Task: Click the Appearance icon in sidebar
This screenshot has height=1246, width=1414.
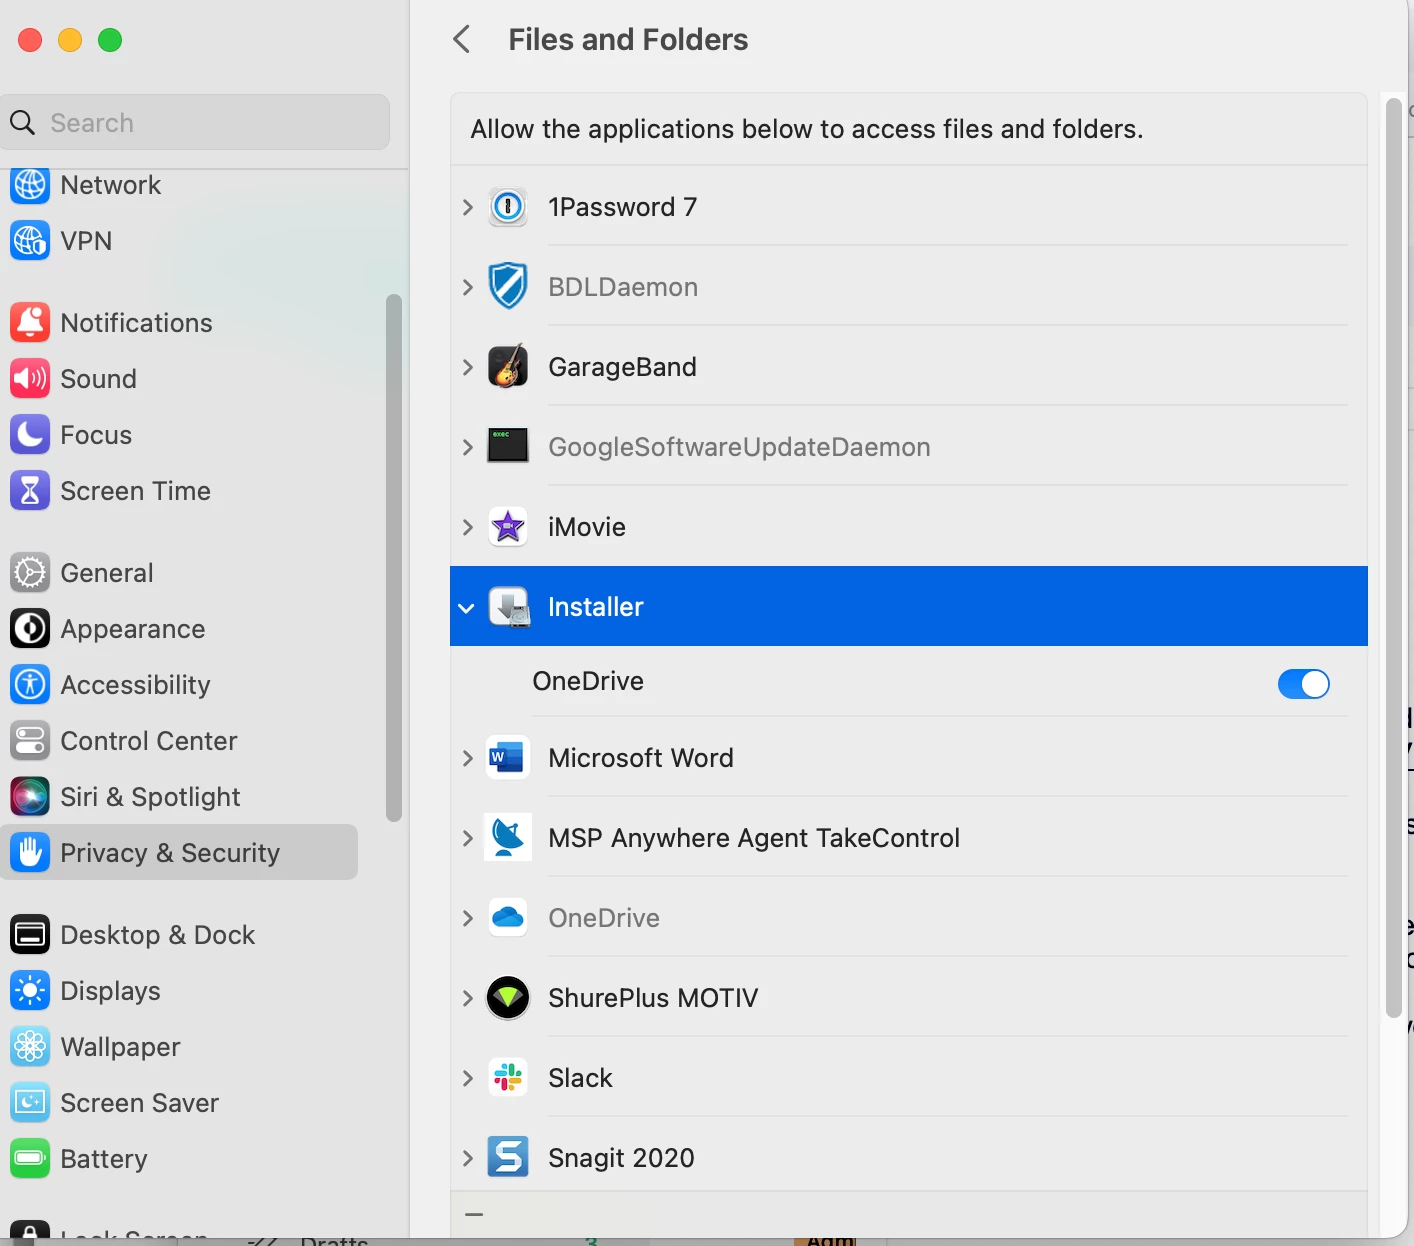Action: pos(30,629)
